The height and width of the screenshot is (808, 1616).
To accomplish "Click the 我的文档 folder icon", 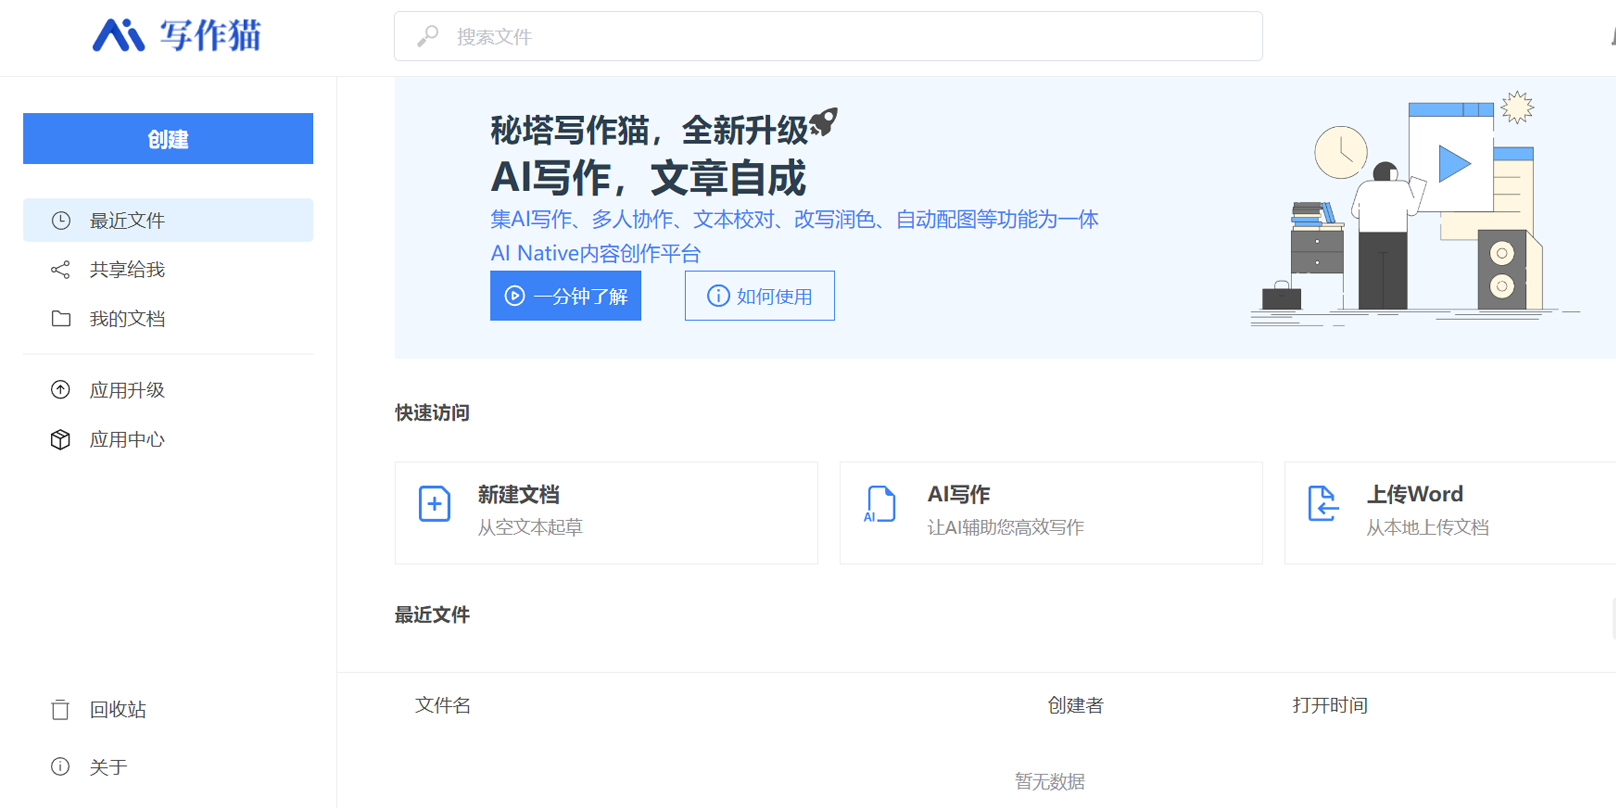I will tap(61, 319).
